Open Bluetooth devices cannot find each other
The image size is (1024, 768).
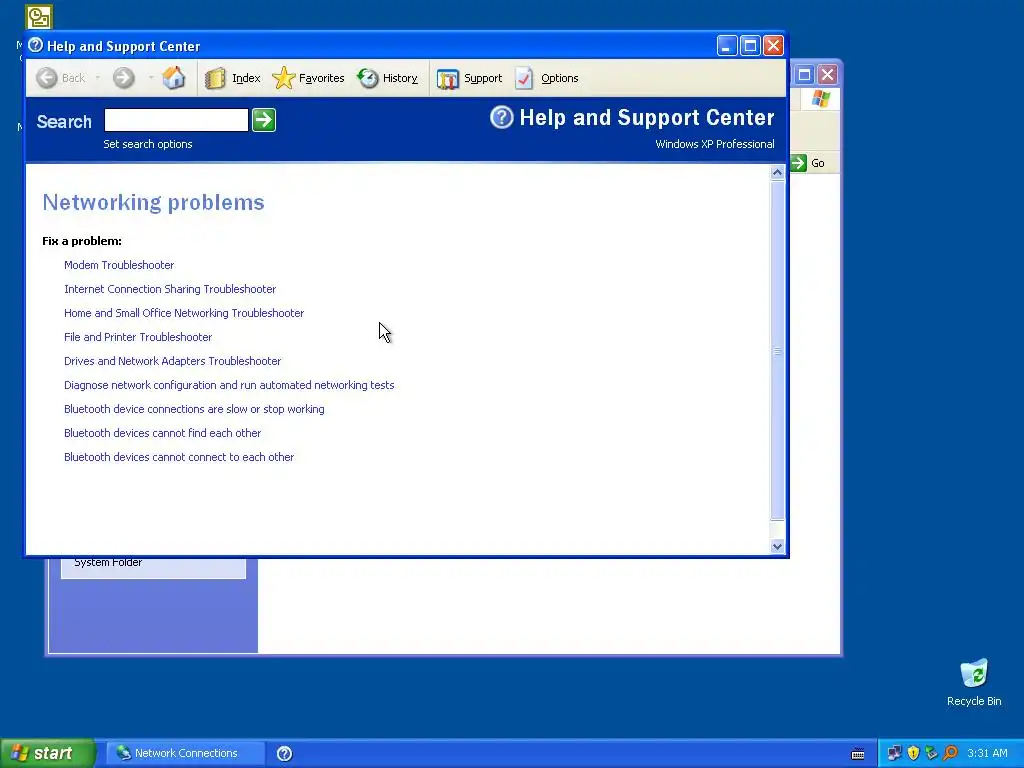162,433
